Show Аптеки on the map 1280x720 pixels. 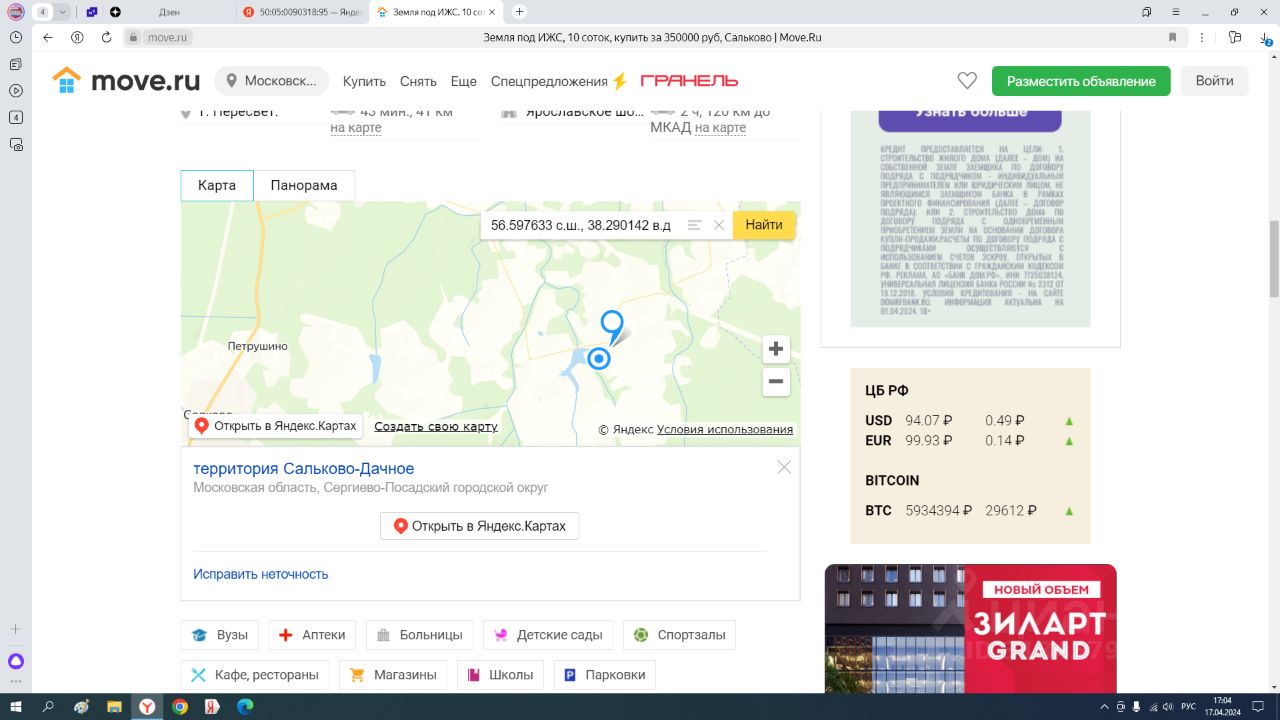click(312, 635)
